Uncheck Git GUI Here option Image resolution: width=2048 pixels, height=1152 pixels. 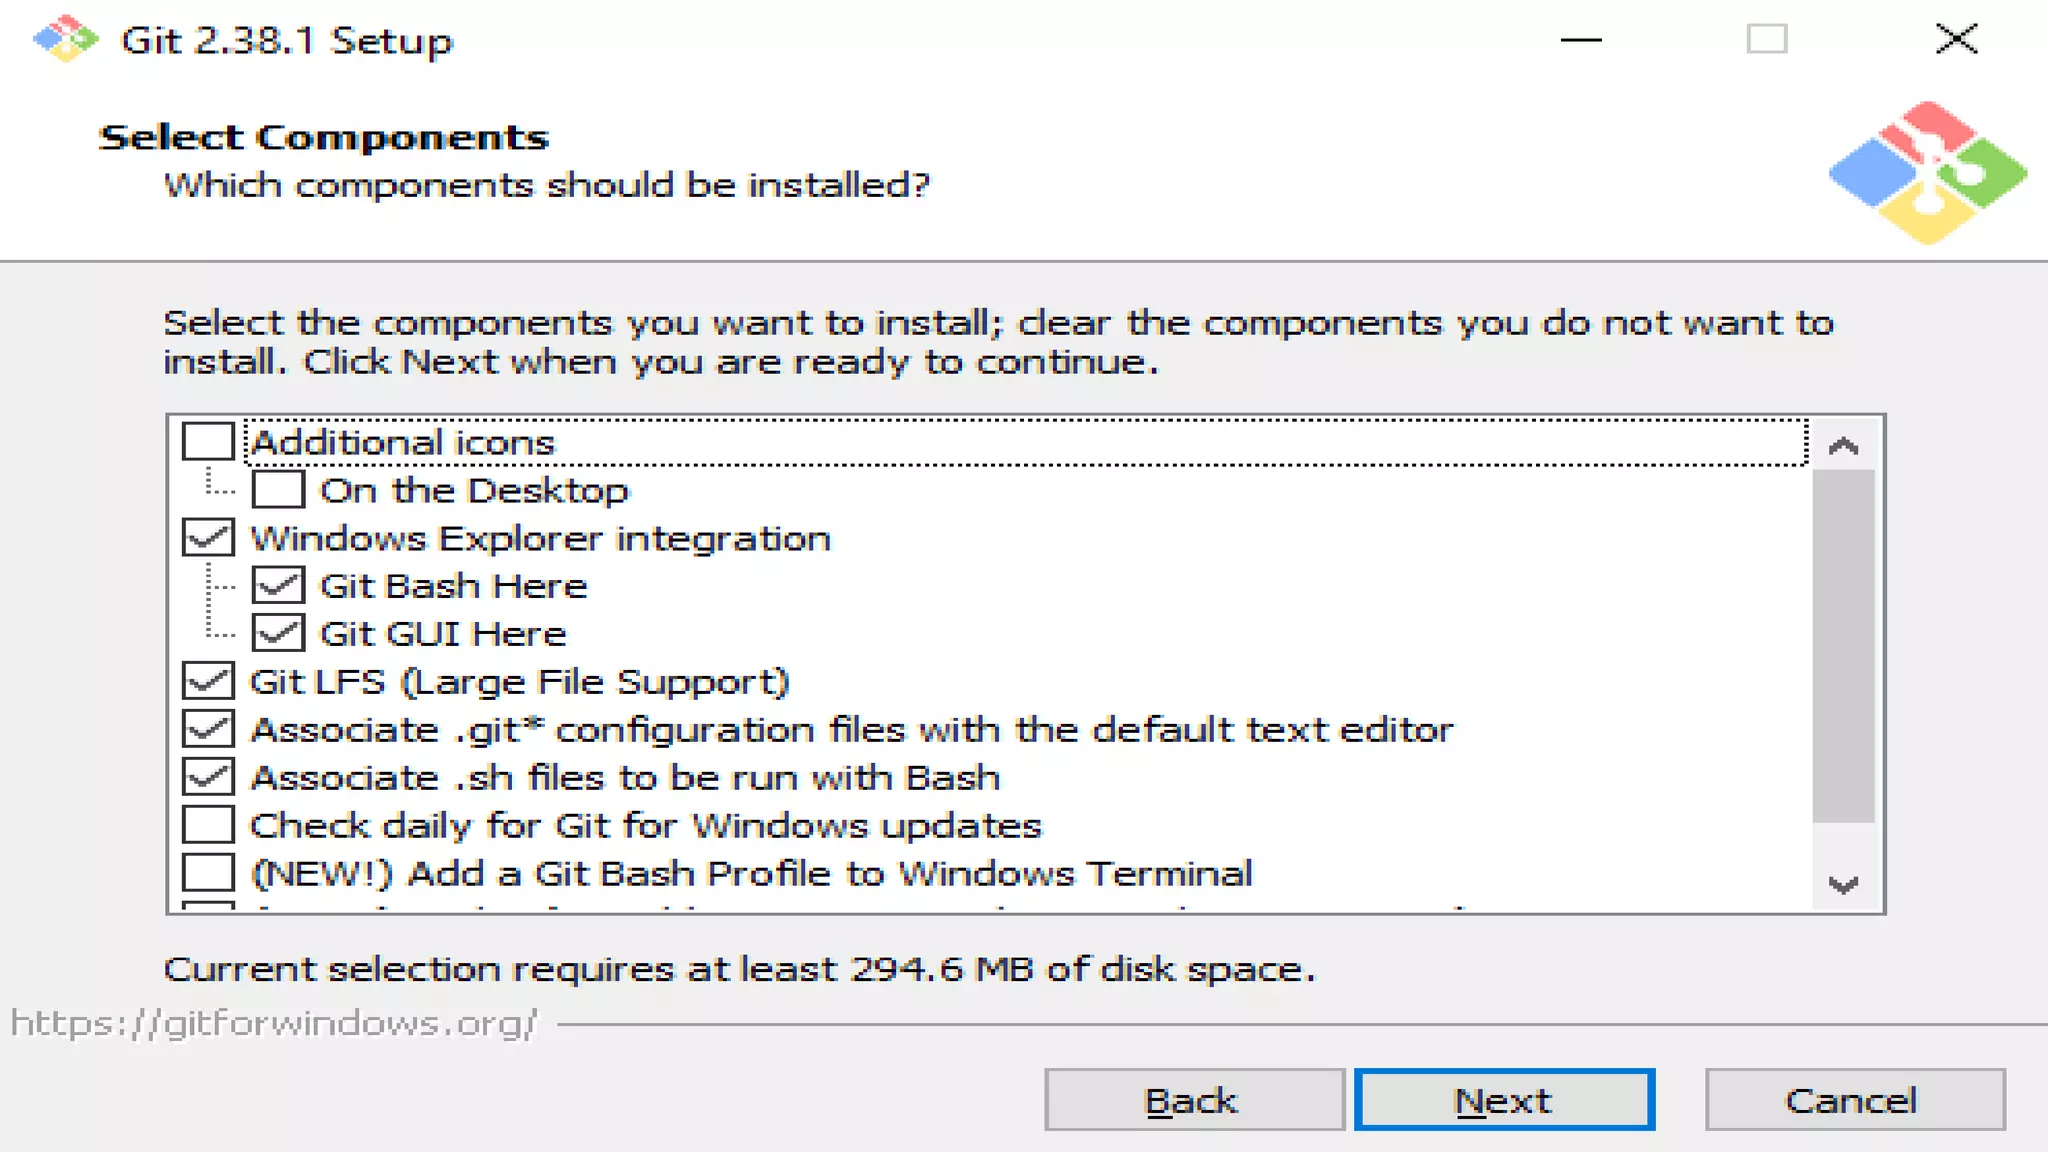coord(278,634)
